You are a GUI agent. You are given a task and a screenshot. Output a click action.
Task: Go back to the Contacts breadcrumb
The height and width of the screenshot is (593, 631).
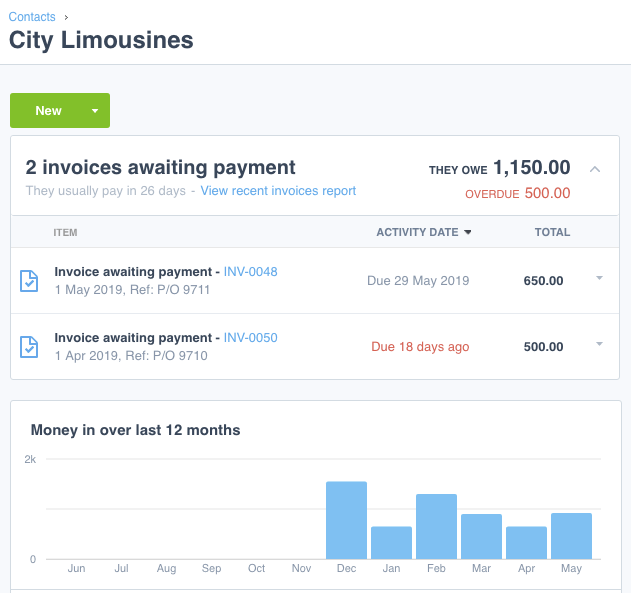(32, 17)
